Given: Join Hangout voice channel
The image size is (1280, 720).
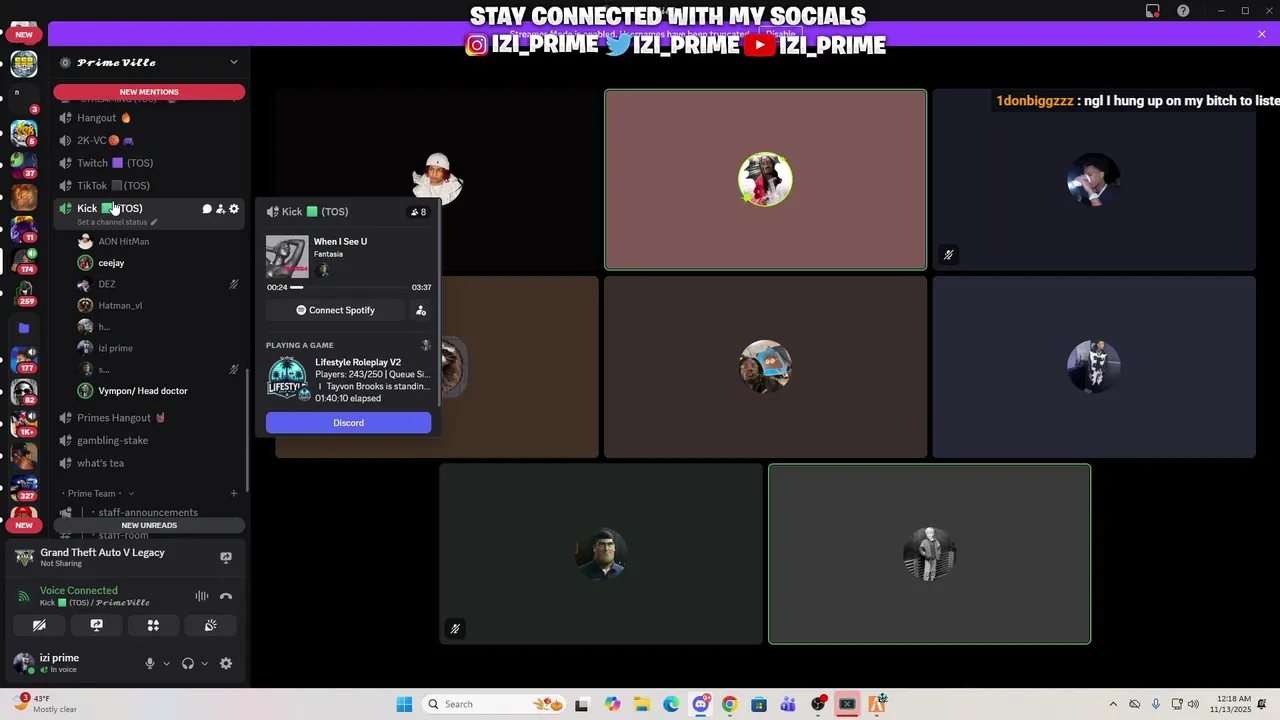Looking at the screenshot, I should pyautogui.click(x=148, y=118).
